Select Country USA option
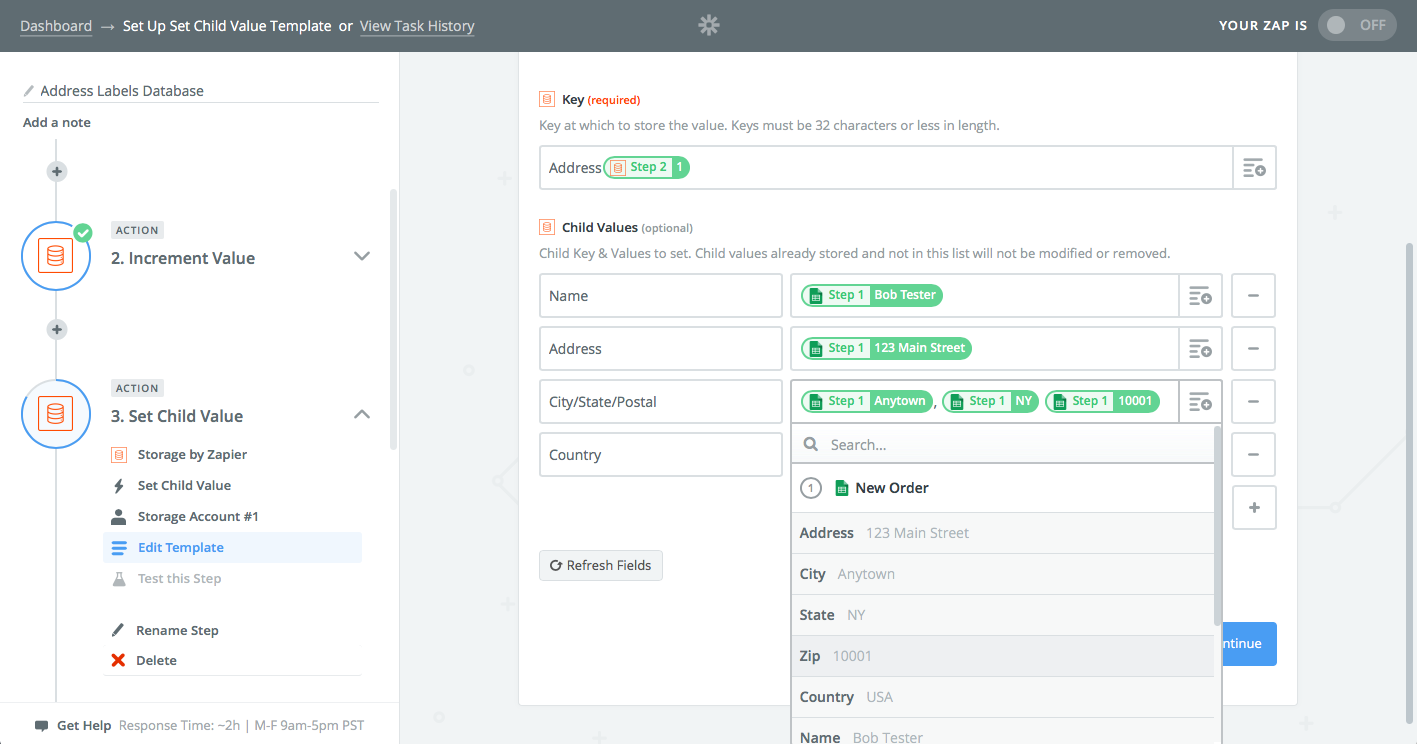 1002,698
